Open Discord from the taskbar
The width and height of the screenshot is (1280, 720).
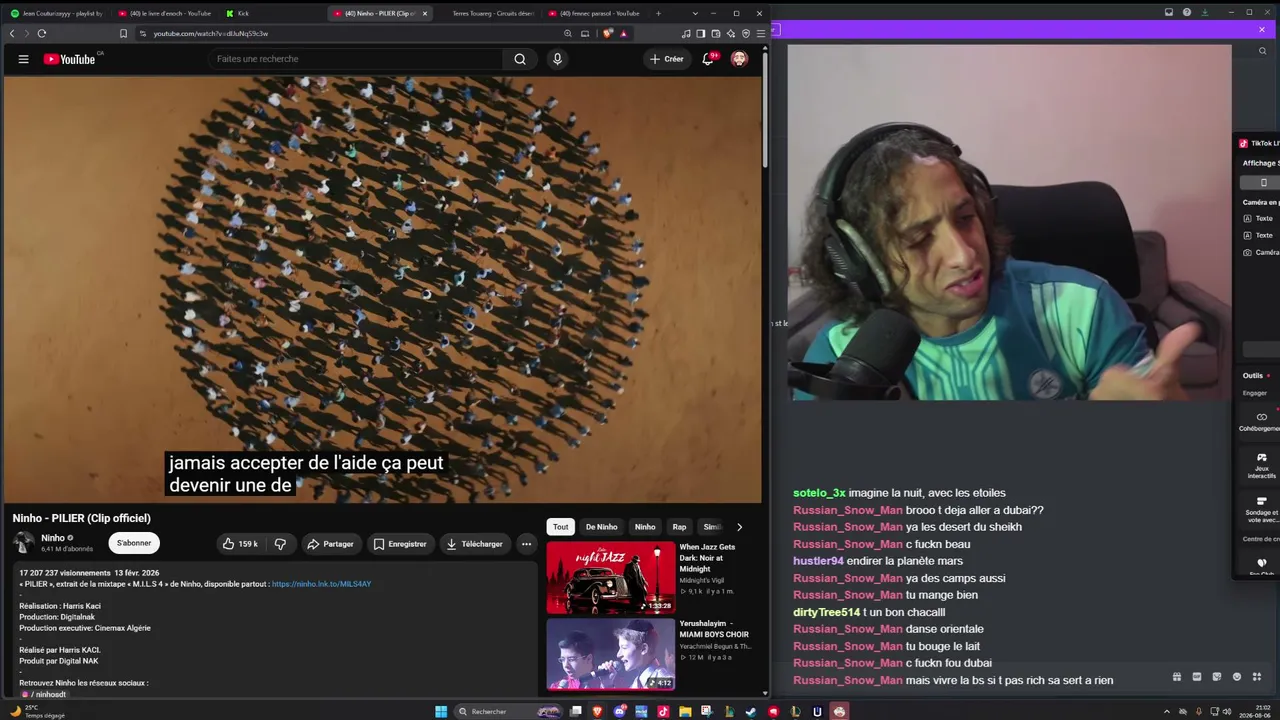click(x=620, y=712)
